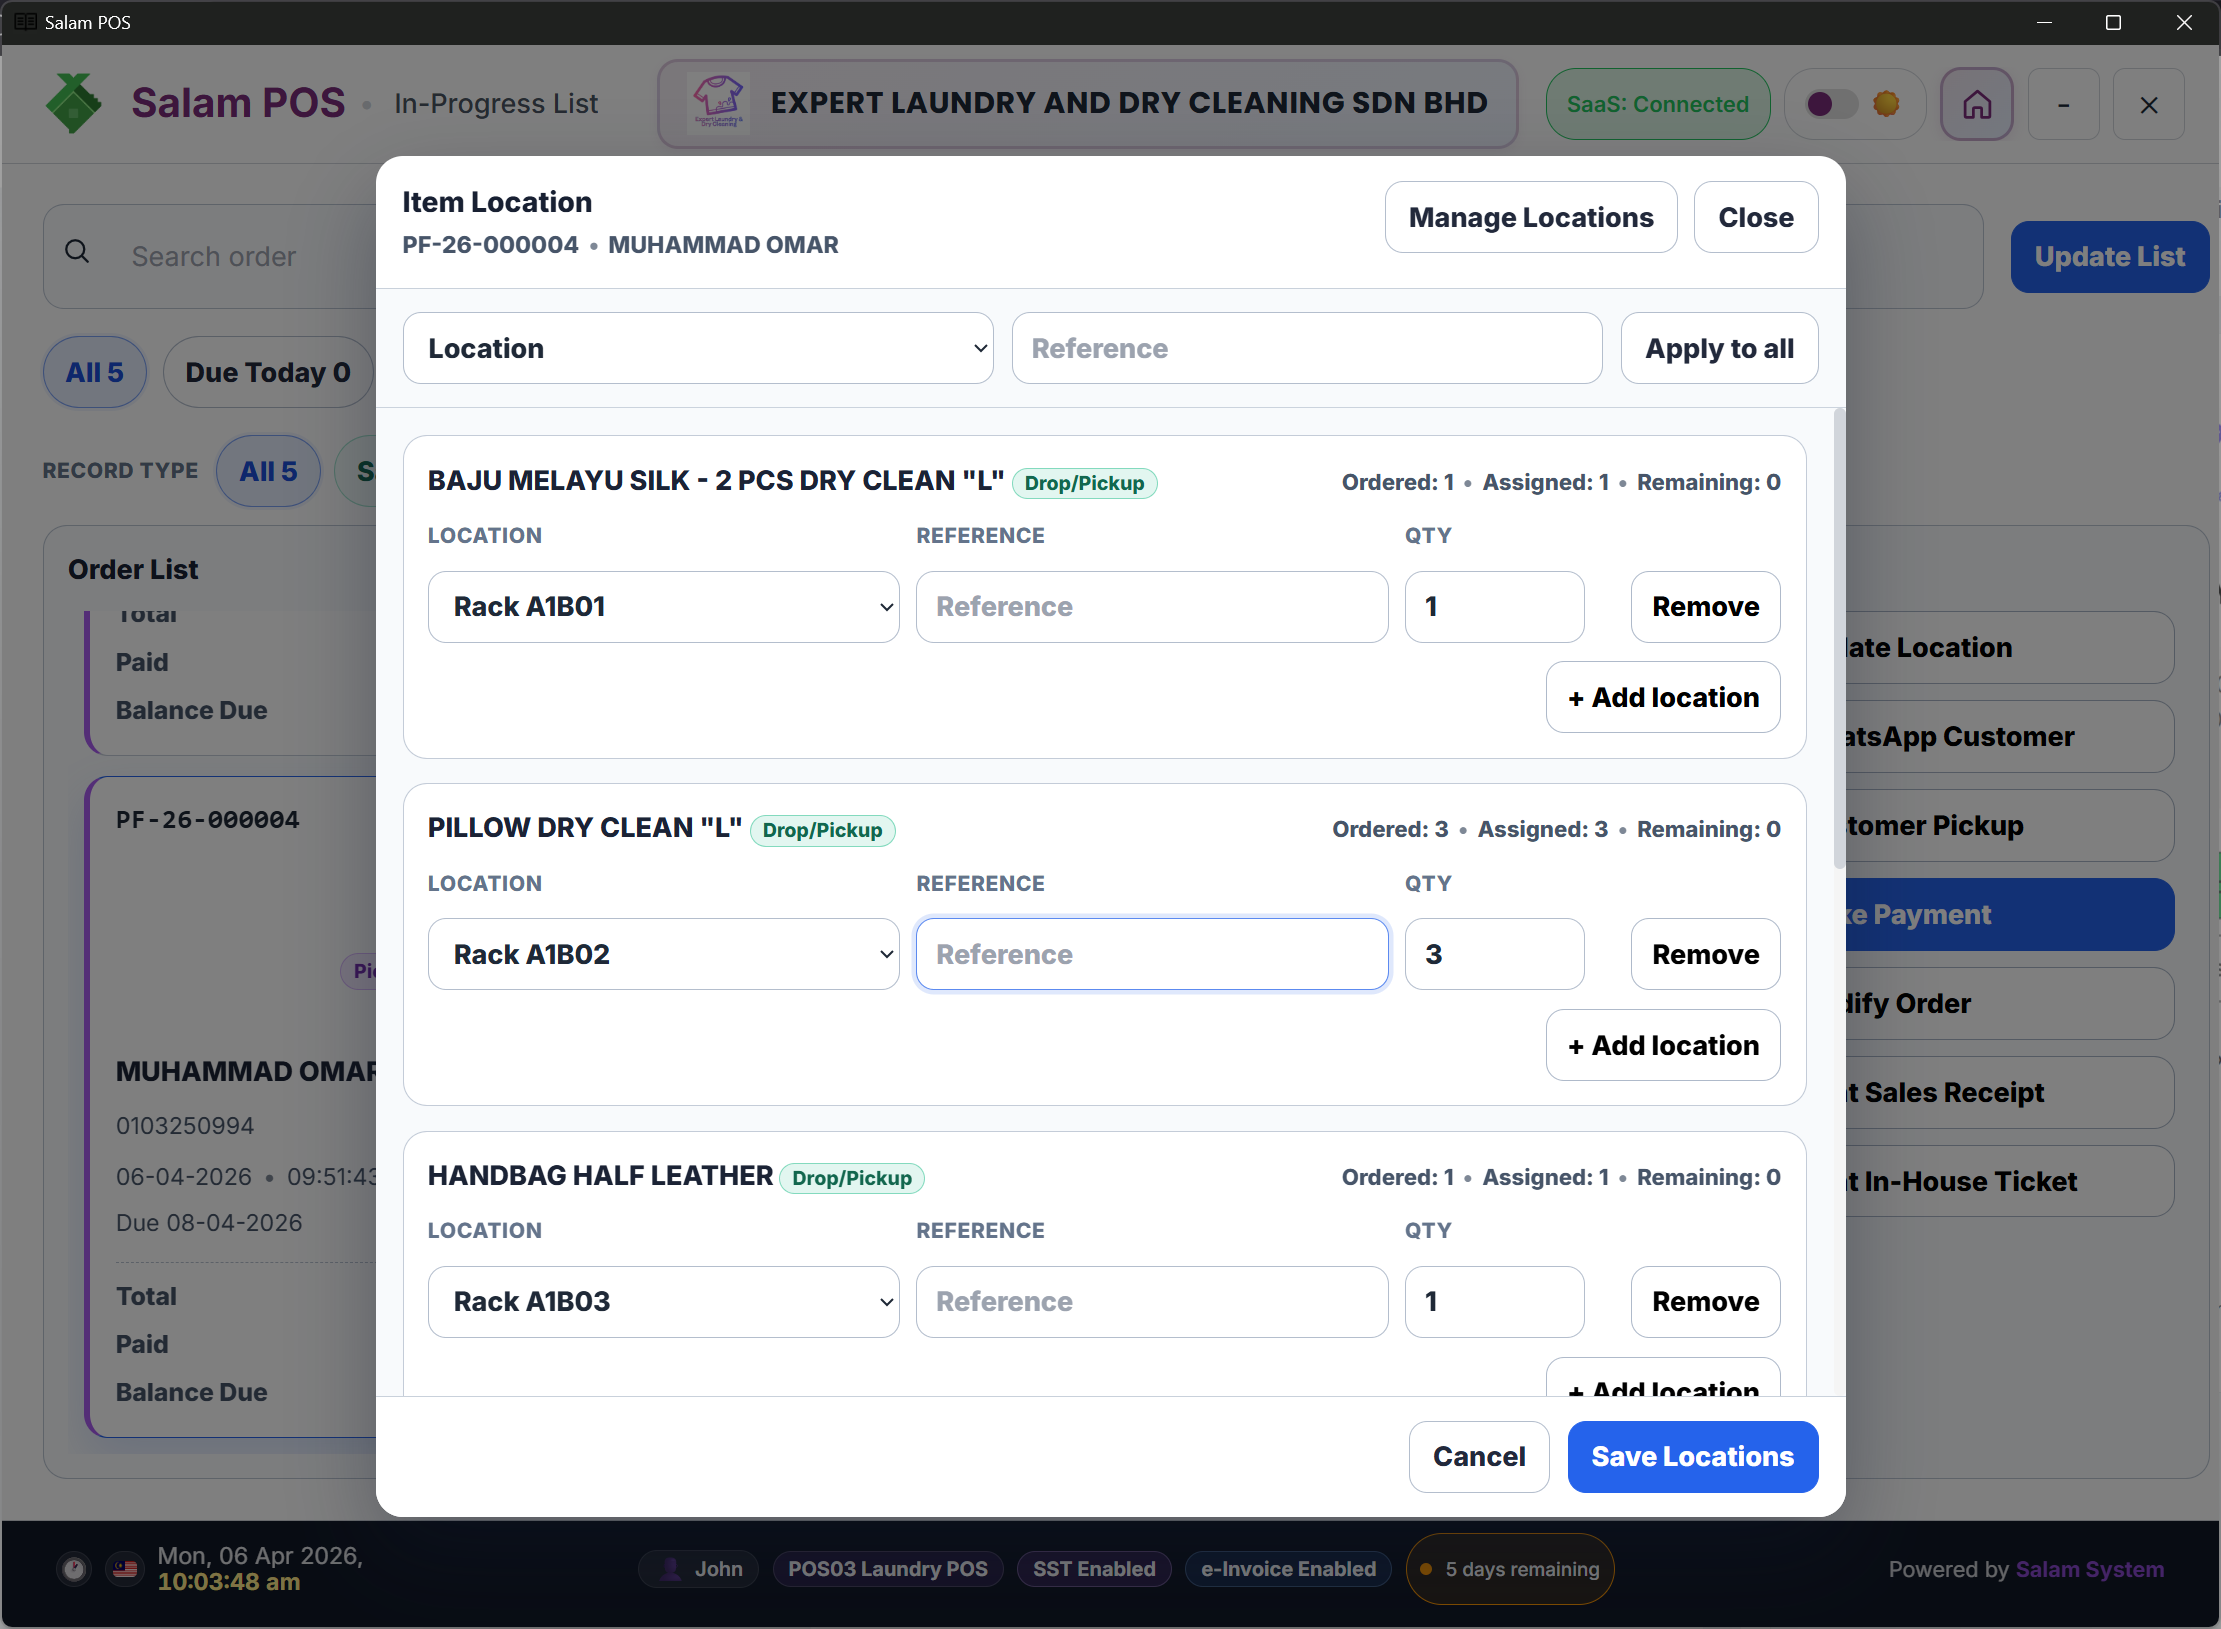Click Qty field for Handbag Half Leather
Screen dimensions: 2221x1629
pos(1494,1302)
